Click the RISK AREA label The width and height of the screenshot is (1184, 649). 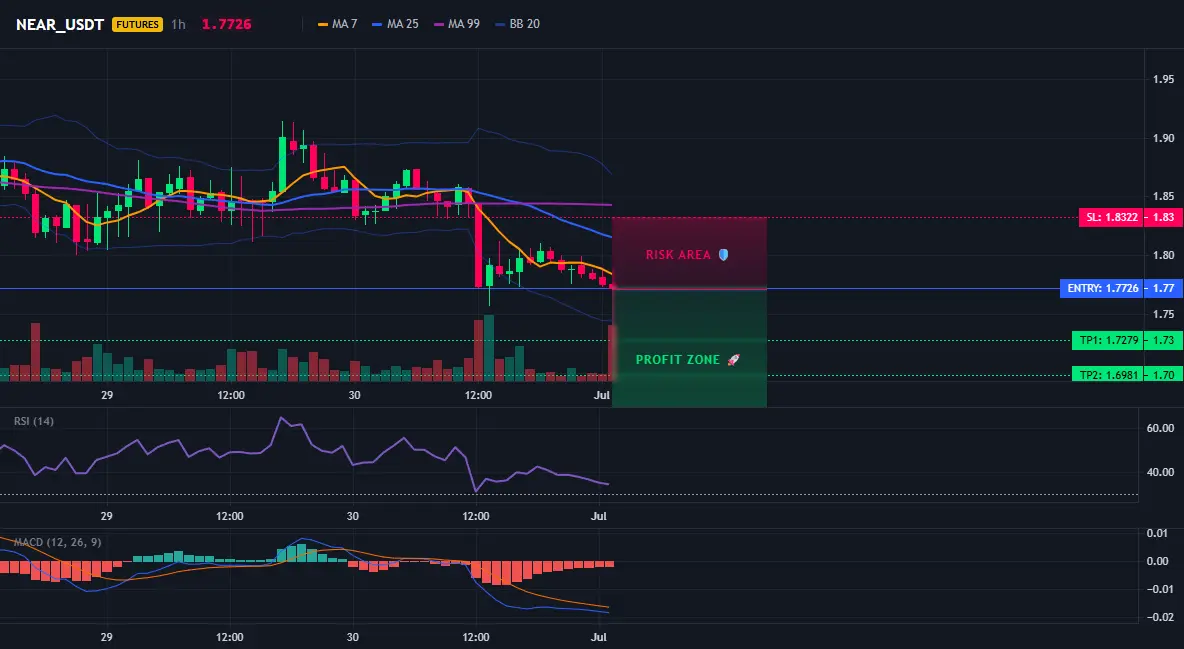[678, 255]
